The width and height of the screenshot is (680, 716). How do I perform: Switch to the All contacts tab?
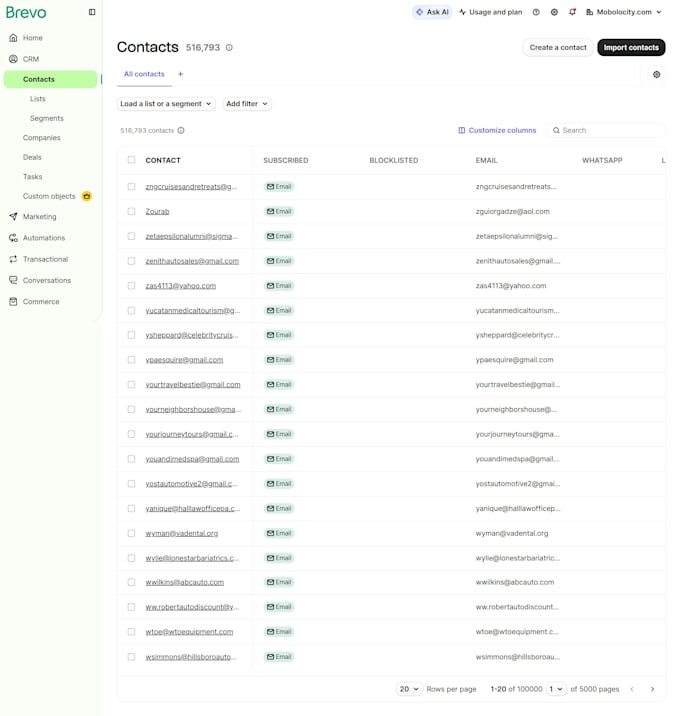tap(144, 74)
